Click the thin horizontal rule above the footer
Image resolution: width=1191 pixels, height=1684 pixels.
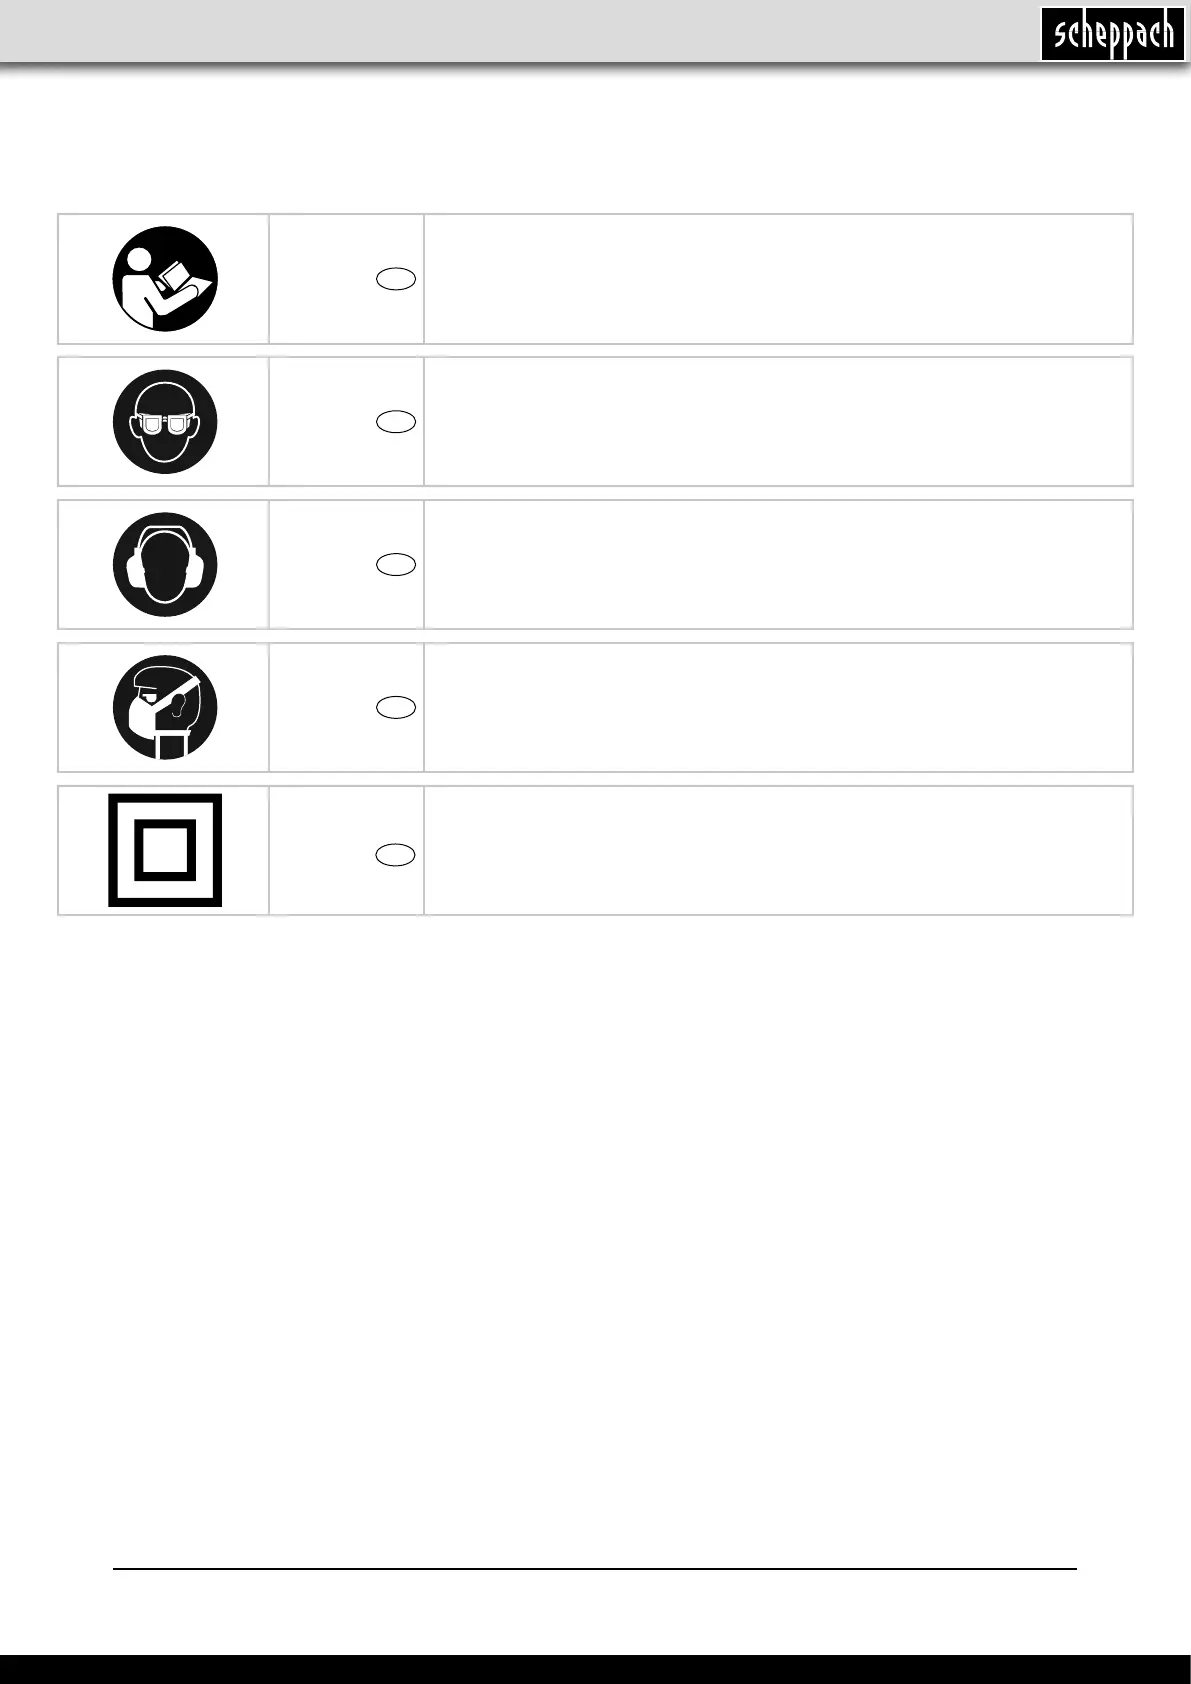coord(595,1569)
